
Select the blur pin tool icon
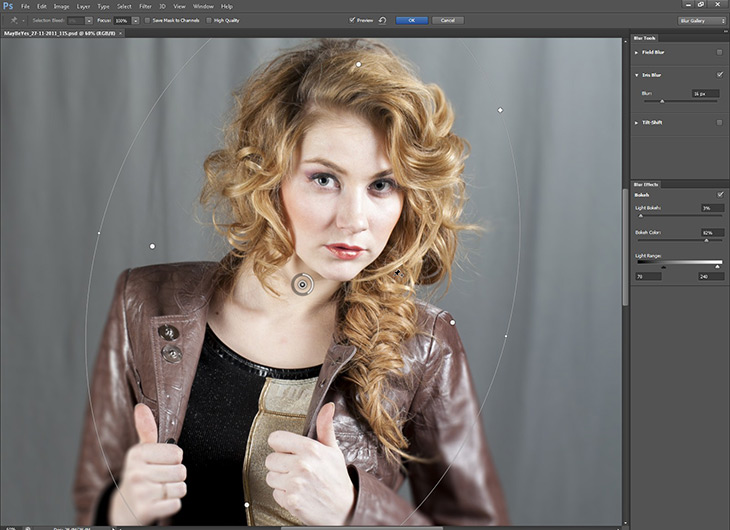click(x=14, y=20)
